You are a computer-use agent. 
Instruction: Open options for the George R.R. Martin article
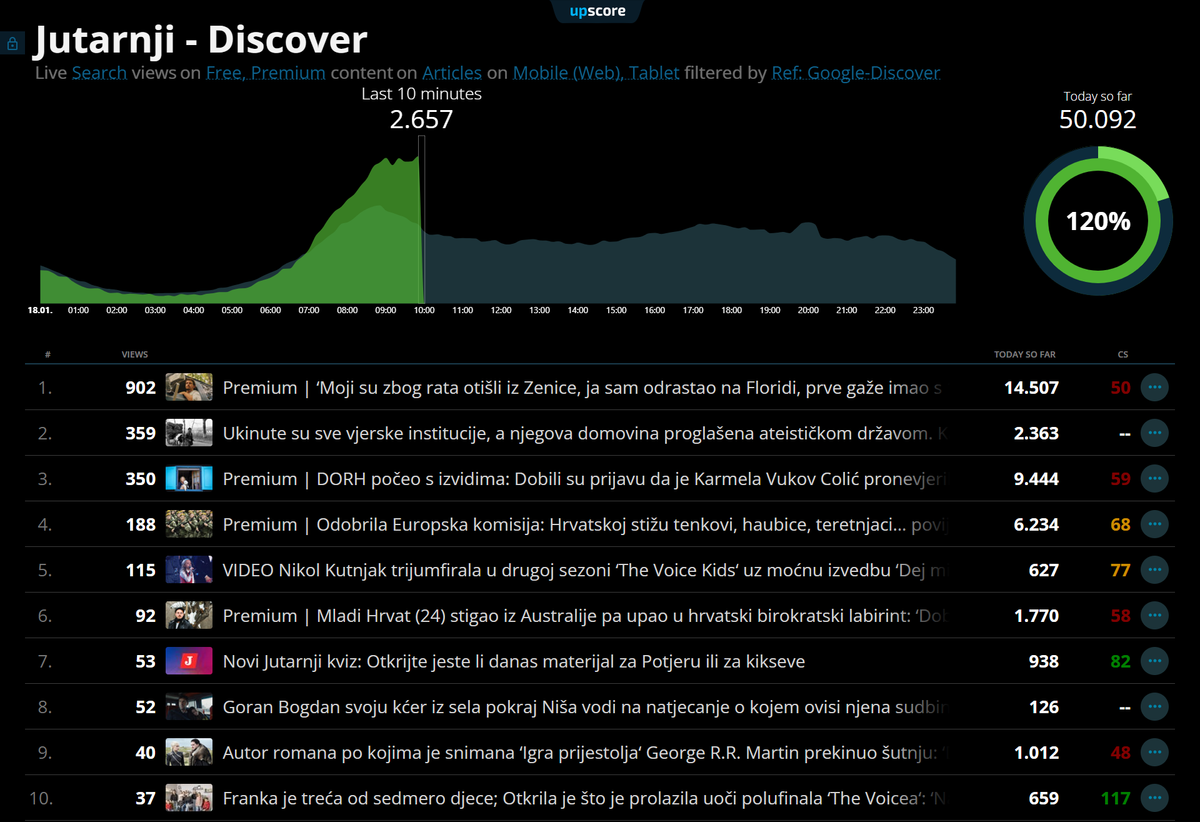pyautogui.click(x=1154, y=752)
